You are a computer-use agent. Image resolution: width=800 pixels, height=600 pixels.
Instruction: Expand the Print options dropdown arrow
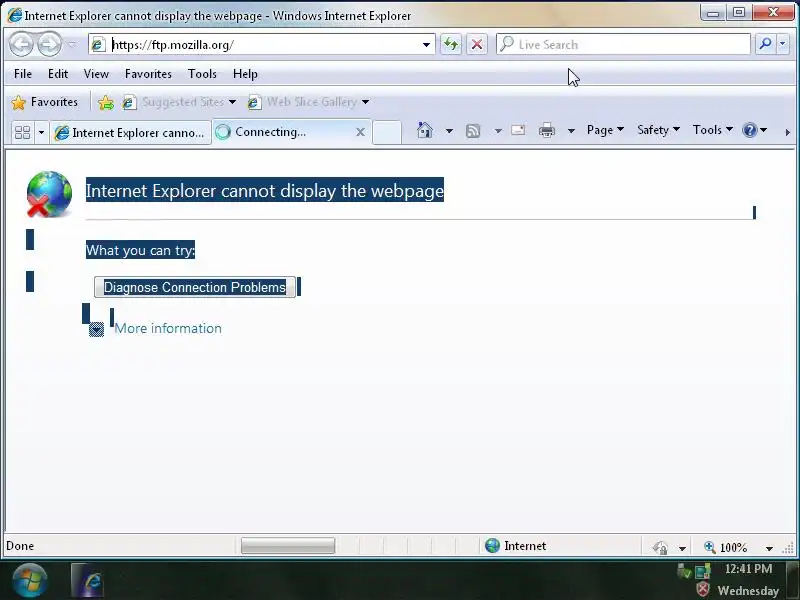click(571, 131)
